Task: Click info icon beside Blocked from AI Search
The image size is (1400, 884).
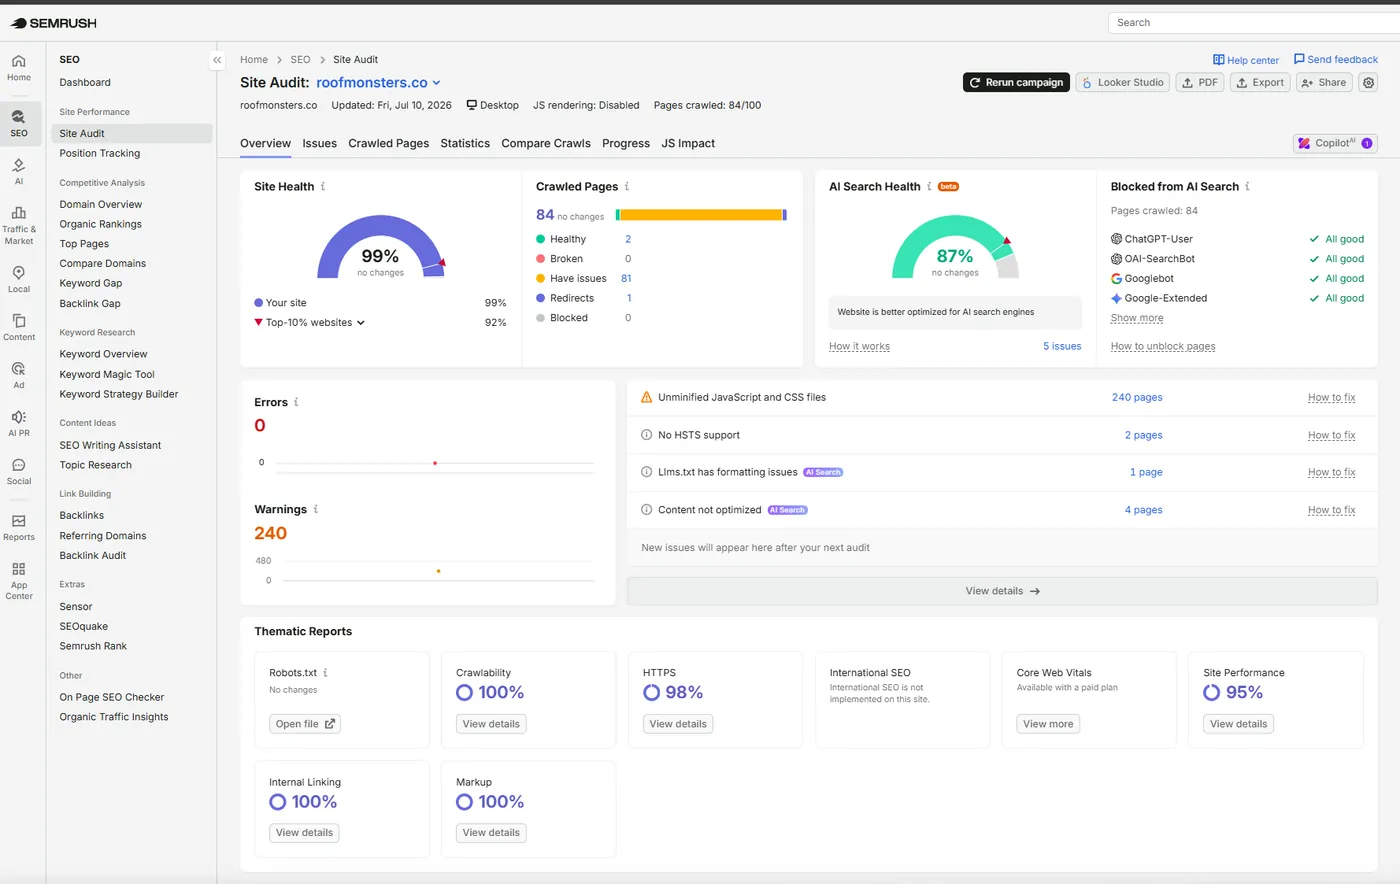Action: click(1247, 186)
